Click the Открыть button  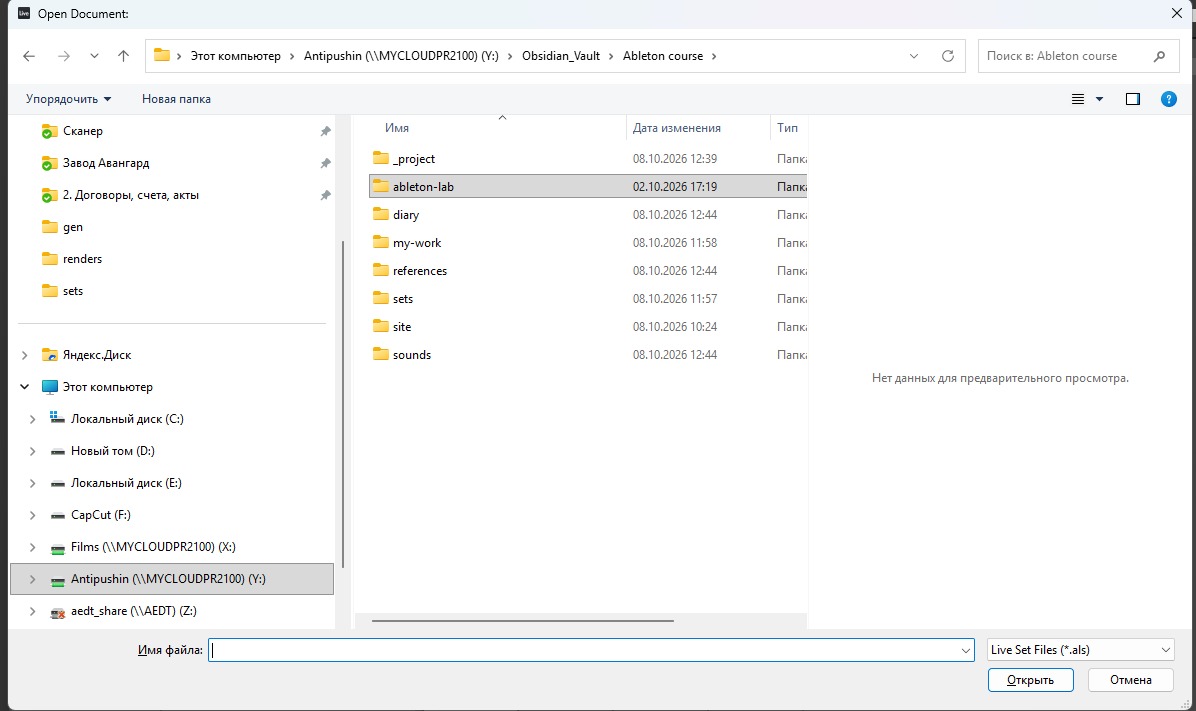[x=1030, y=680]
